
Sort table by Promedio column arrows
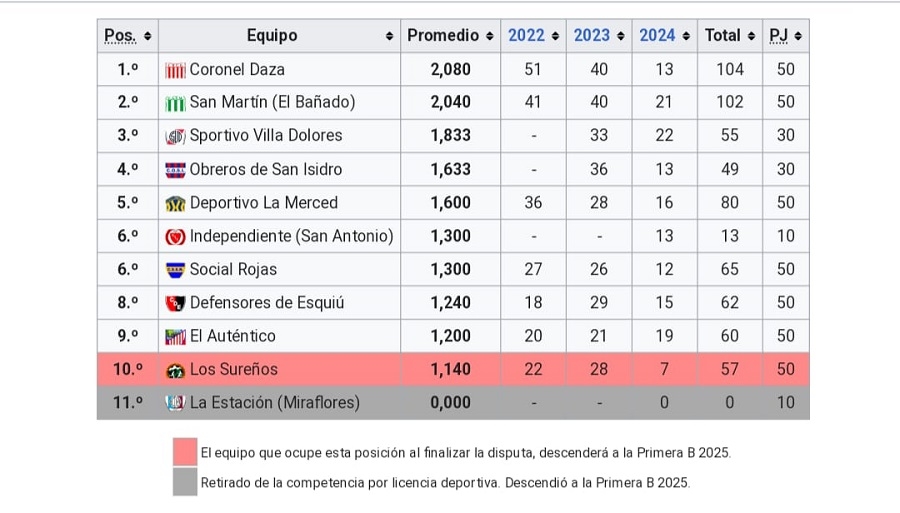pos(490,36)
